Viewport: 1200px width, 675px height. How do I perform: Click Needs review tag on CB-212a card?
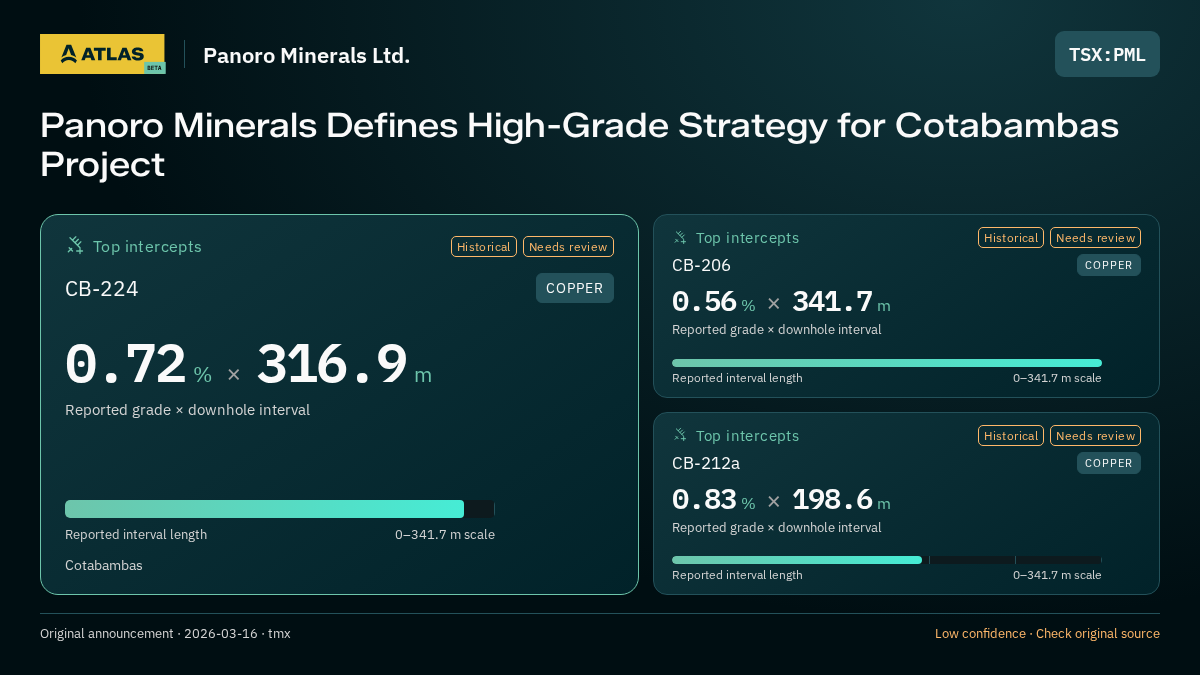pos(1095,436)
